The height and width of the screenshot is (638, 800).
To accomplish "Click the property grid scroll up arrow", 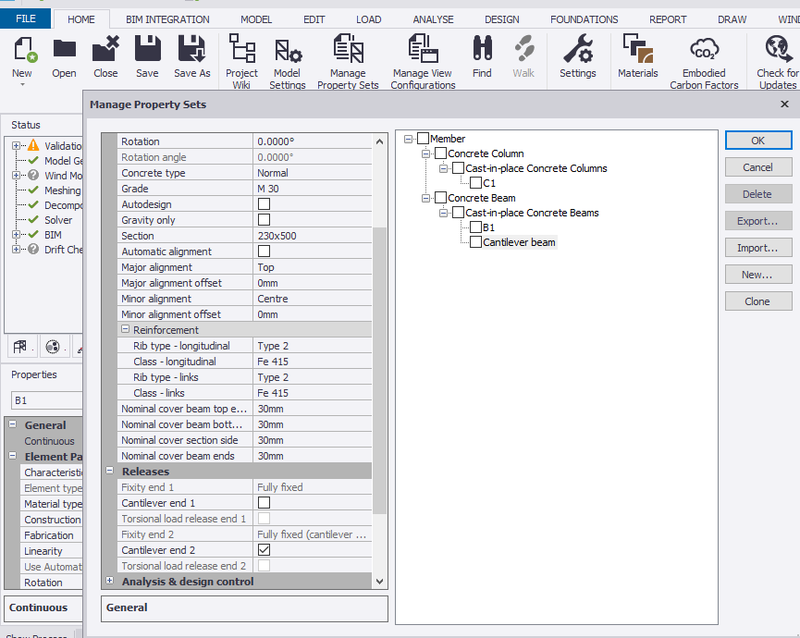I will 380,142.
